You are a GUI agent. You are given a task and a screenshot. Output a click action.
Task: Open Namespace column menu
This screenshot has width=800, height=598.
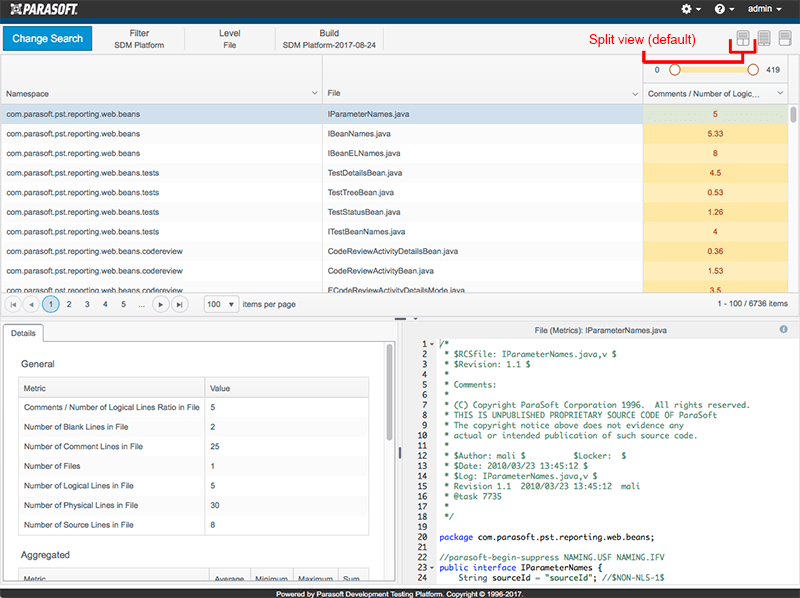coord(314,93)
